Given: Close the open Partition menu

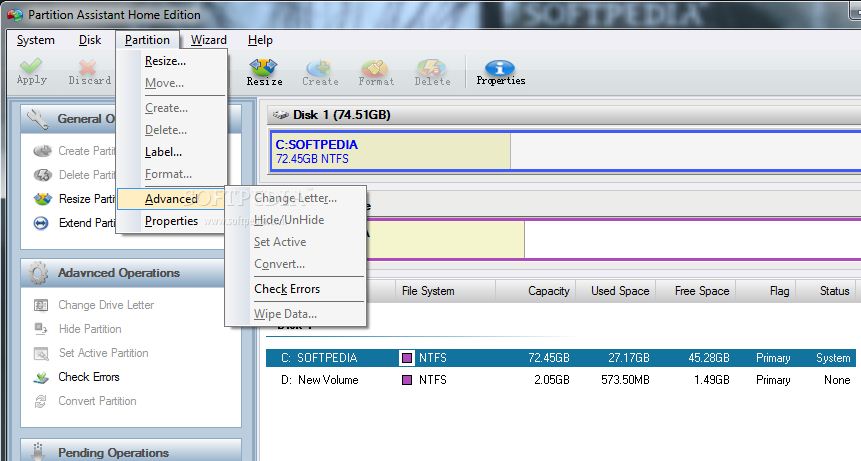Looking at the screenshot, I should point(147,40).
